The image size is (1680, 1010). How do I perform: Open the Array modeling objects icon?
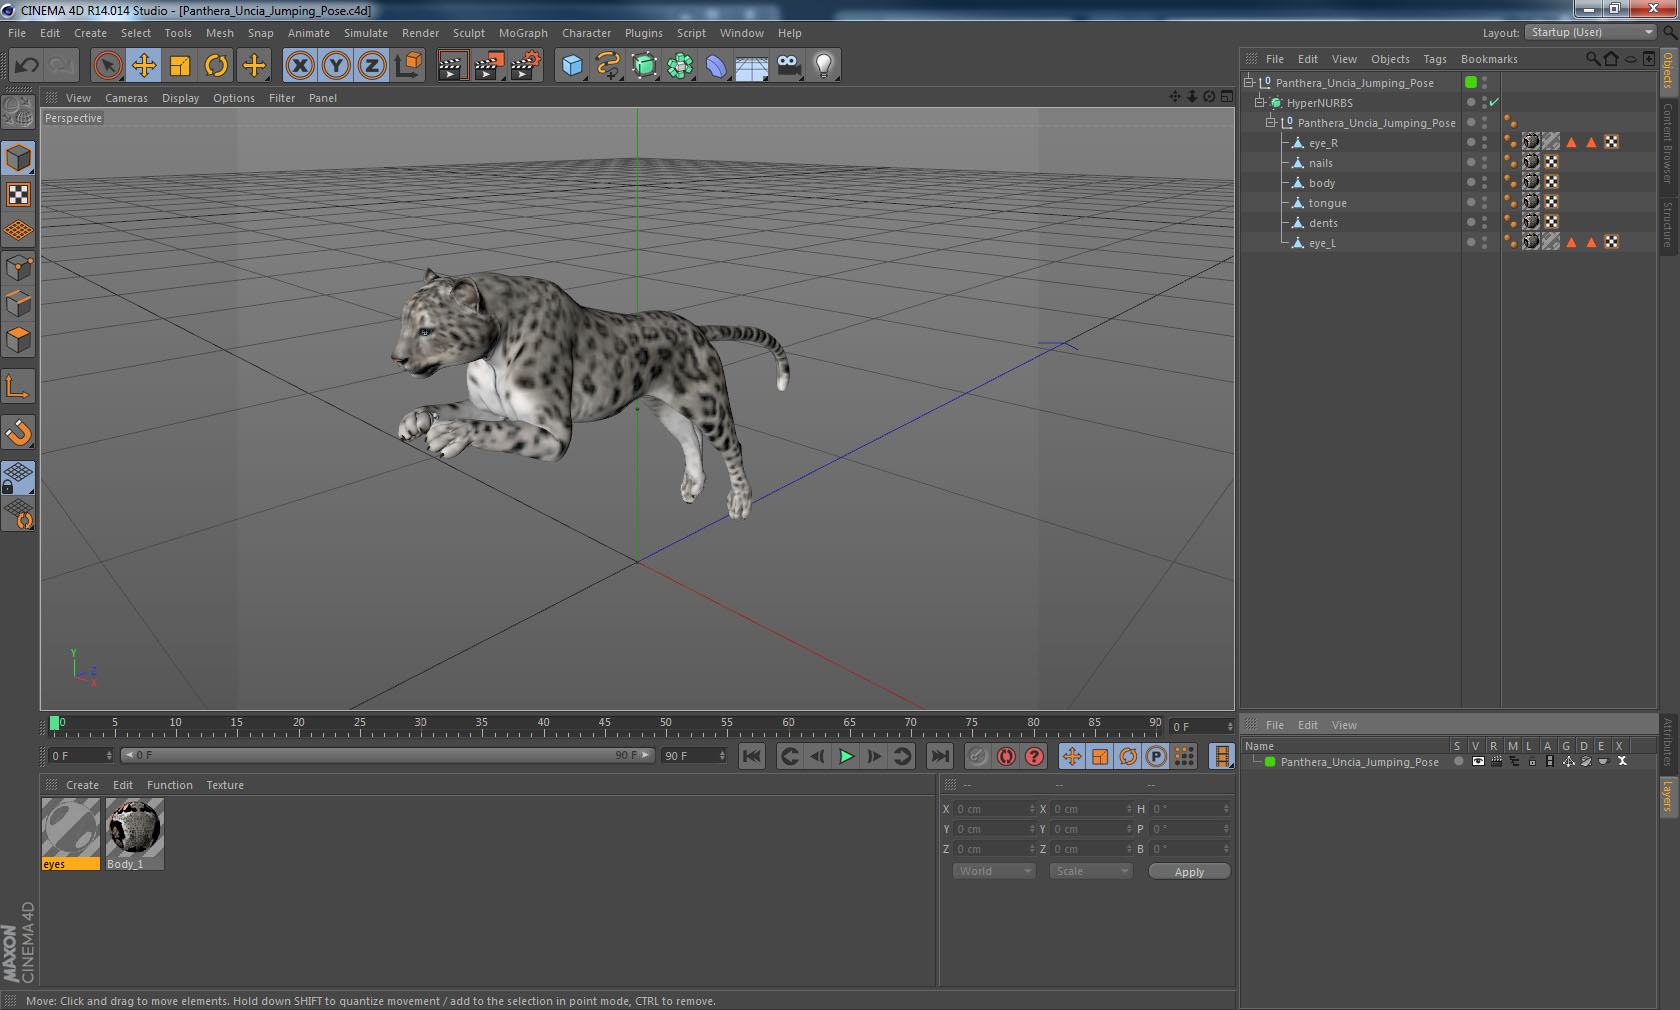point(680,66)
